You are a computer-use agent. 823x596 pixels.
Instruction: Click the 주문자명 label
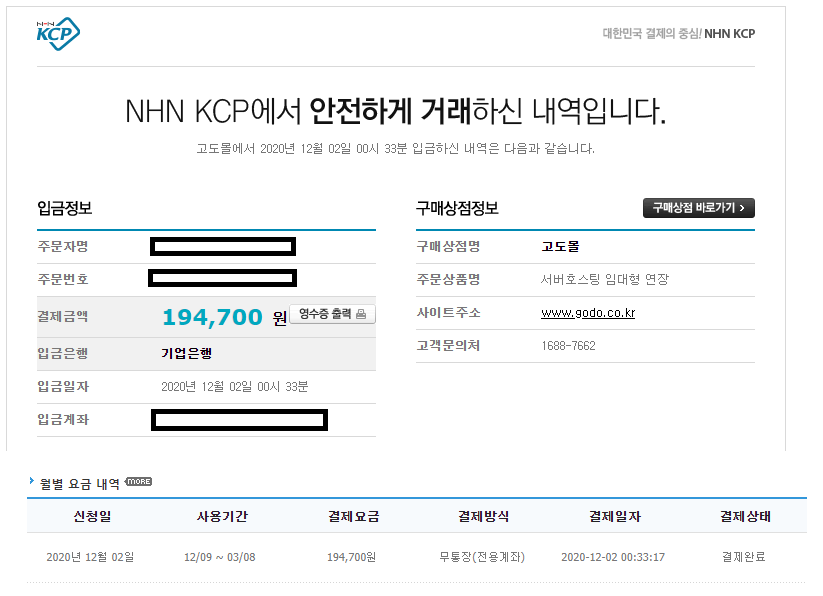62,246
